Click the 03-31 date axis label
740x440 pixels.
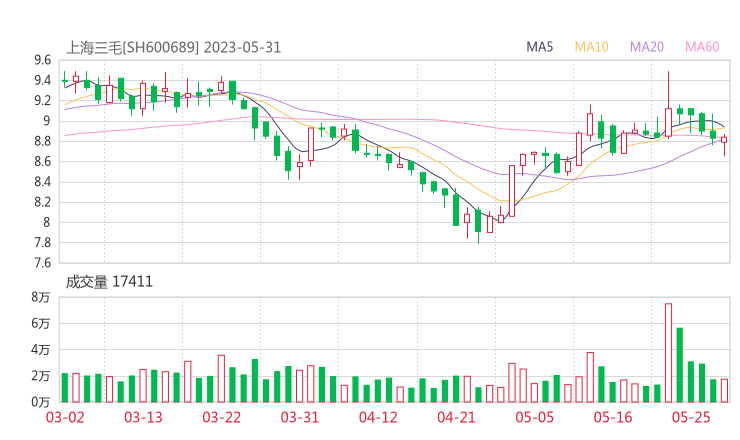coord(300,417)
